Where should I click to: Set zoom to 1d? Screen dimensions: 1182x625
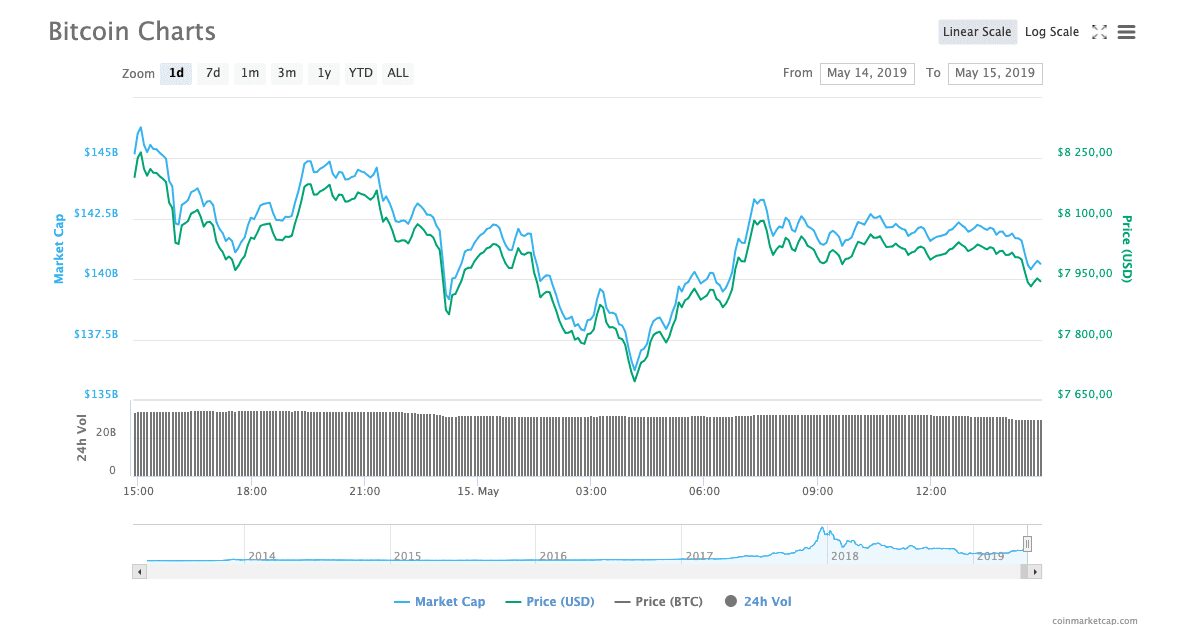[x=176, y=73]
